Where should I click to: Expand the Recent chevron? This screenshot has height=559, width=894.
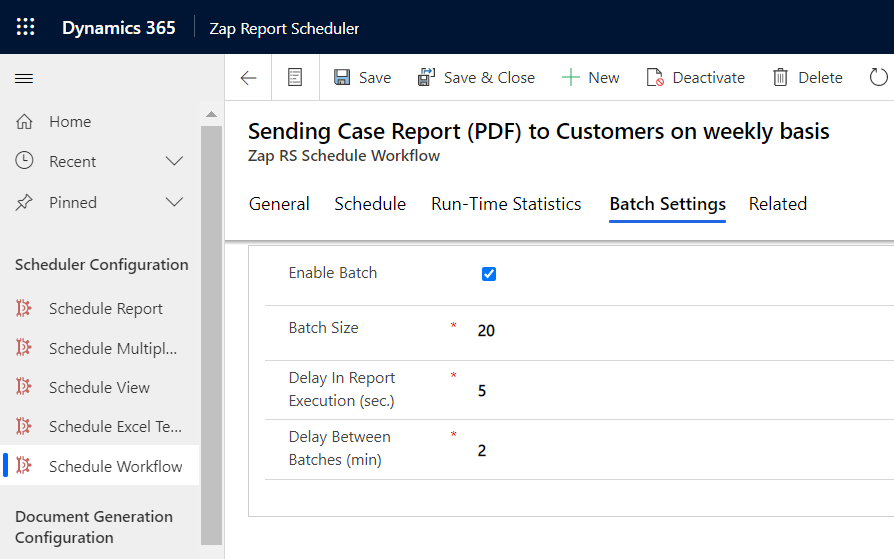click(174, 161)
